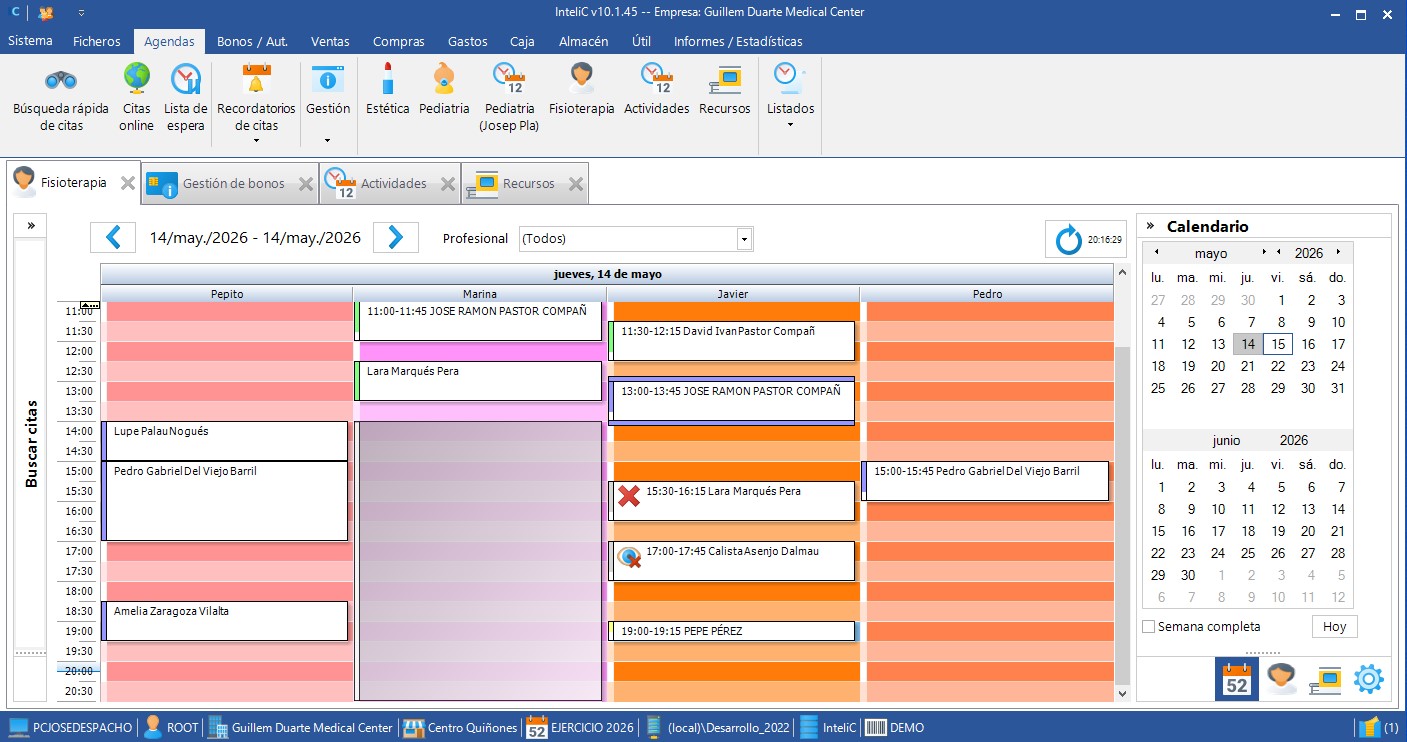Image resolution: width=1407 pixels, height=742 pixels.
Task: Go to previous year before 2026
Action: 1278,252
